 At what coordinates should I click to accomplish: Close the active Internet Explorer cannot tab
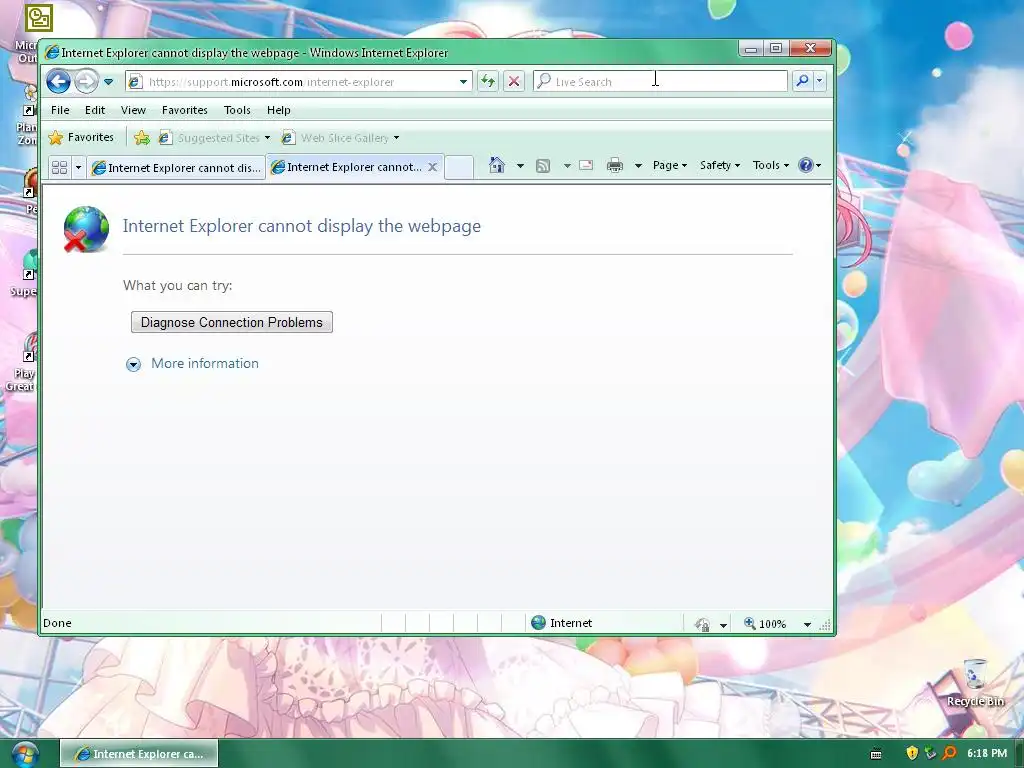[432, 167]
